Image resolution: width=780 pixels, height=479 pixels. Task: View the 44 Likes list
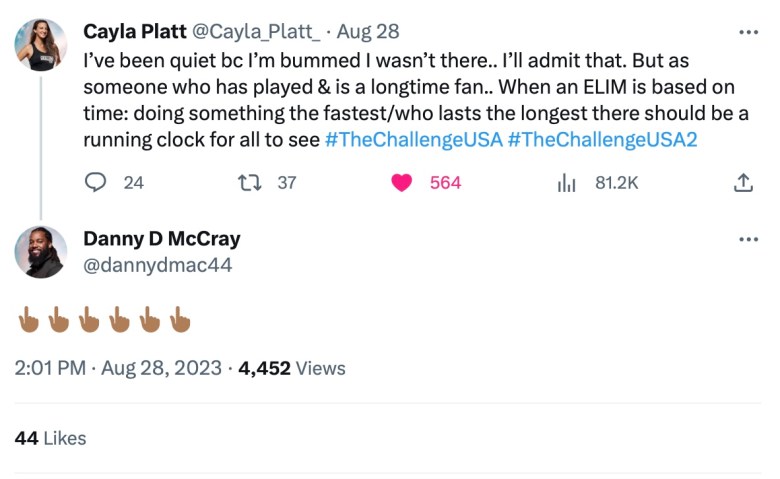point(51,438)
